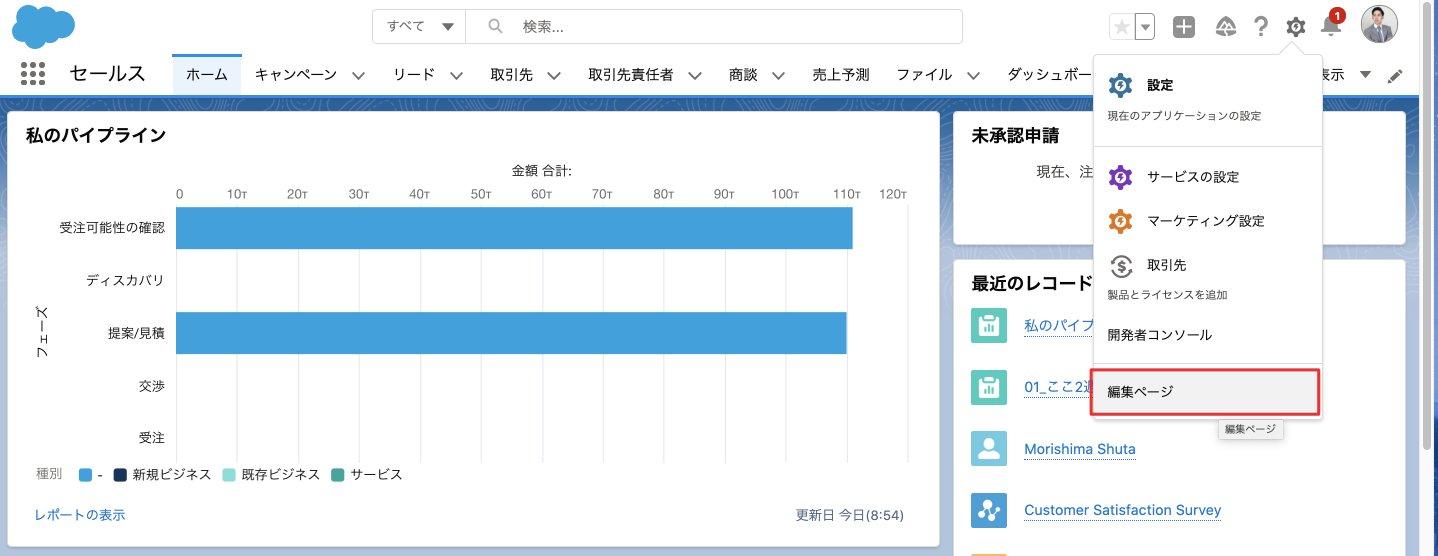Click the 受注可能性の確認 bar in the chart
The width and height of the screenshot is (1438, 556).
[514, 228]
